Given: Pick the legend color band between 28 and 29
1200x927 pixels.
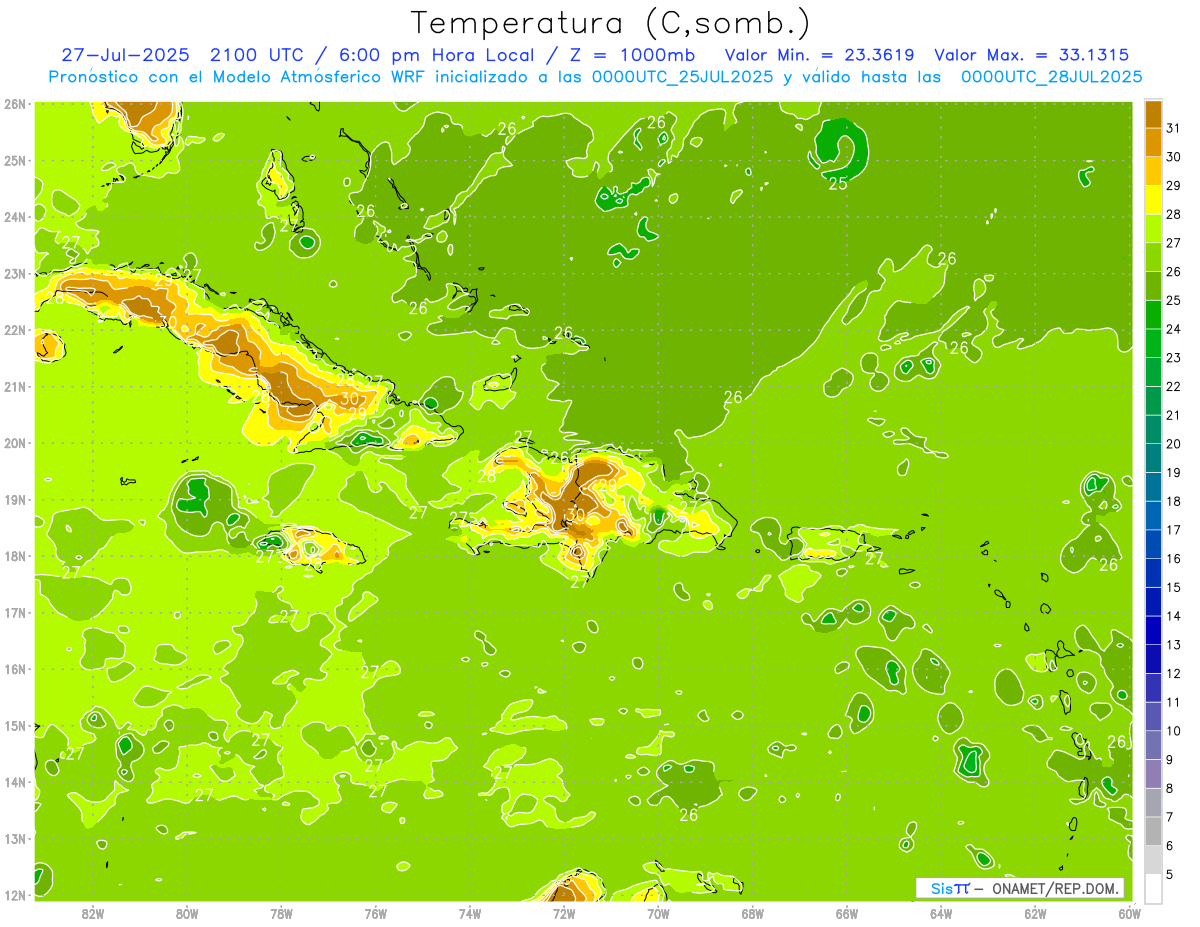Looking at the screenshot, I should pos(1153,199).
